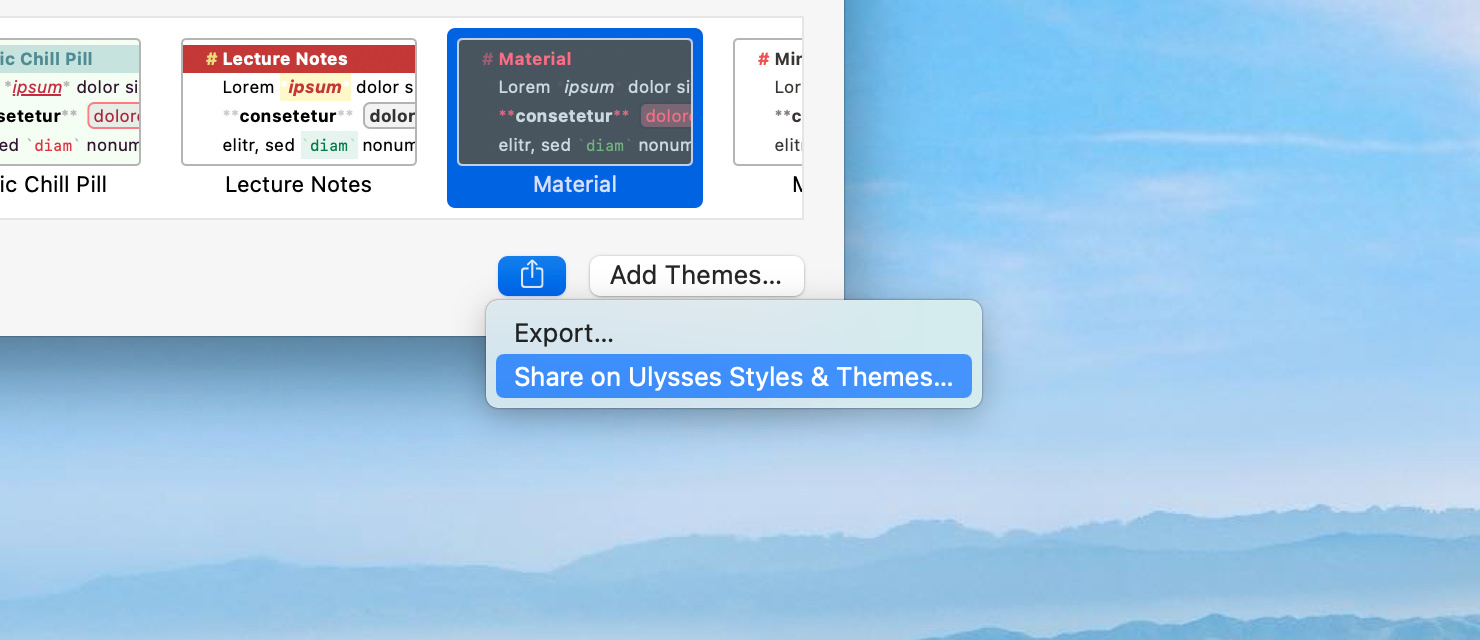Choose Export… from the share menu
The image size is (1480, 640).
pyautogui.click(x=734, y=333)
